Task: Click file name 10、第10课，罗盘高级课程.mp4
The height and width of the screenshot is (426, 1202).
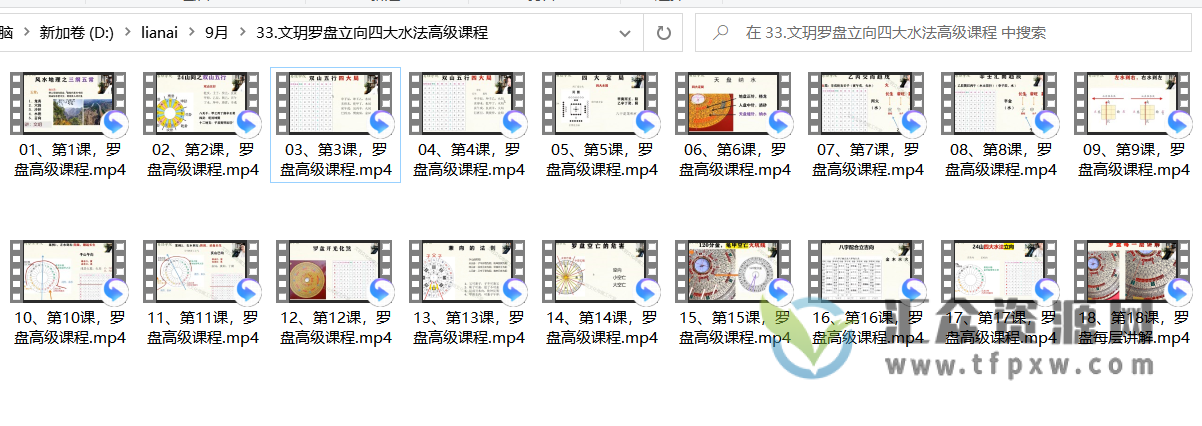Action: (70, 328)
